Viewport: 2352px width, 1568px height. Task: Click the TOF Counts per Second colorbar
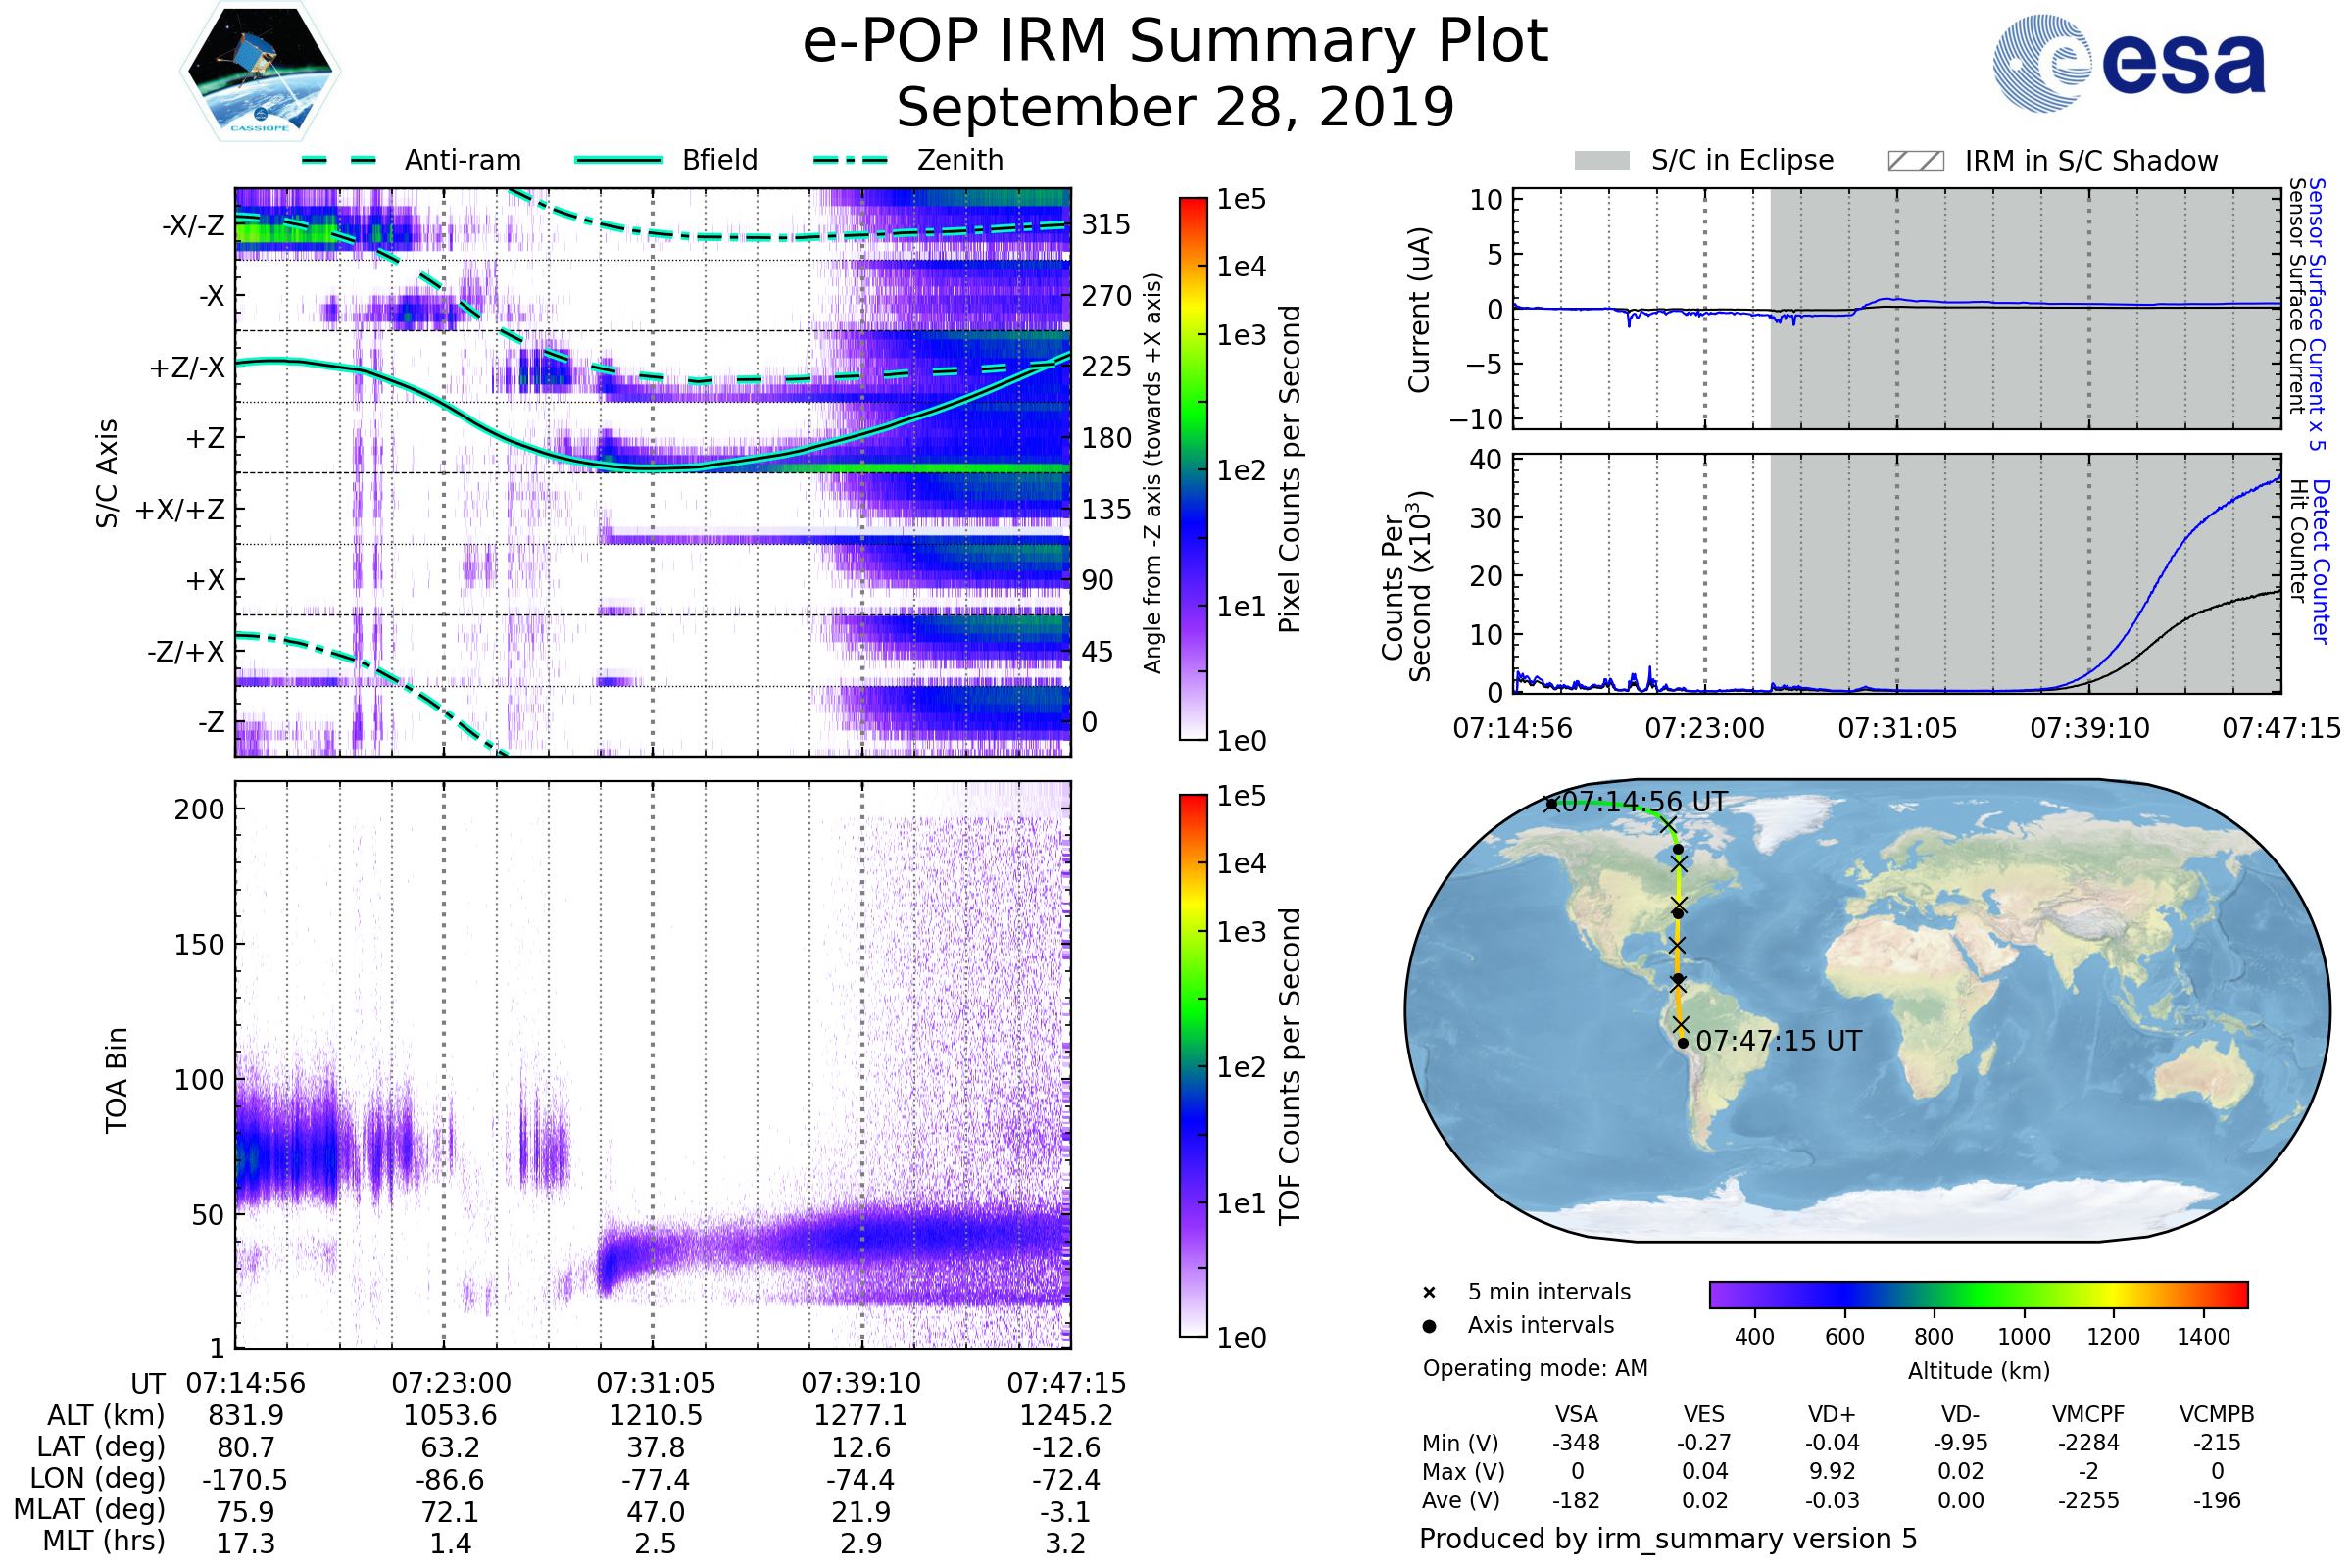[1193, 1065]
